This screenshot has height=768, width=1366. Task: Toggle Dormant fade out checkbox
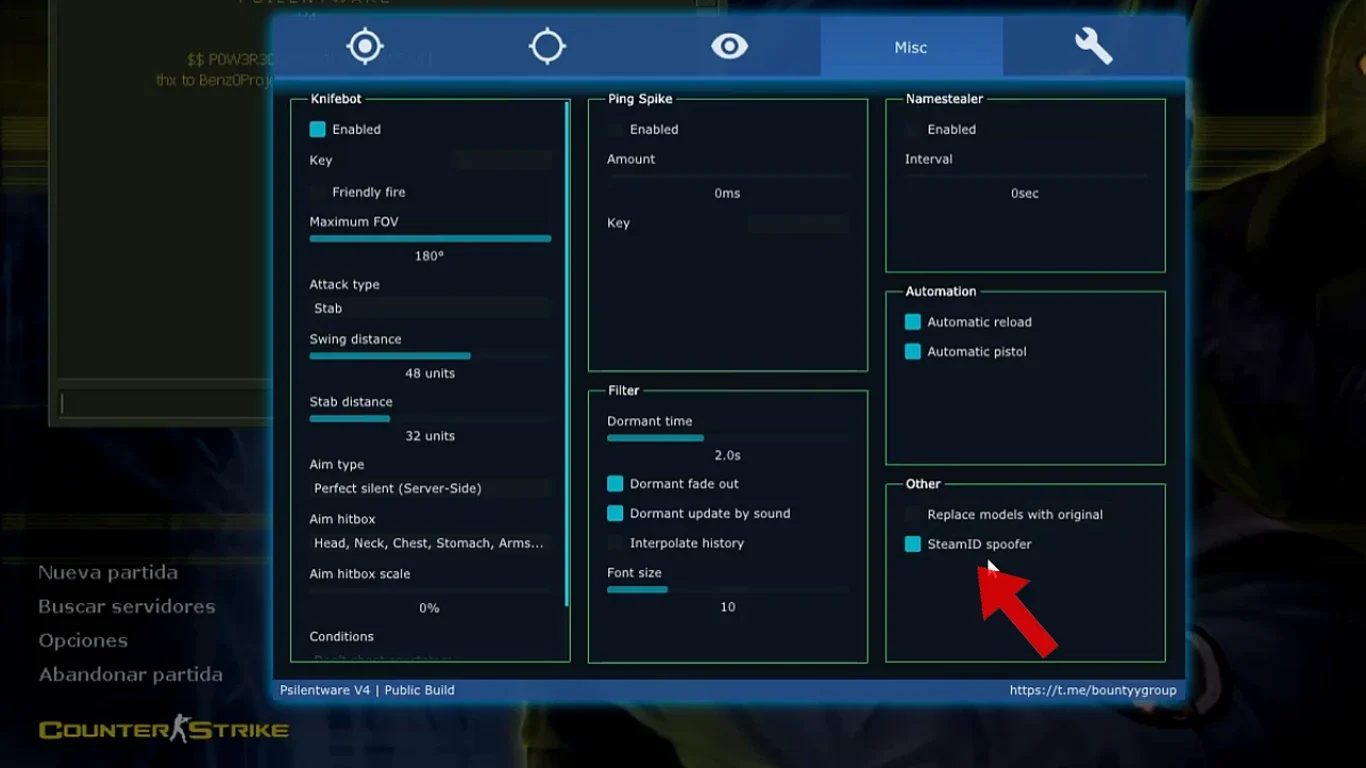615,484
